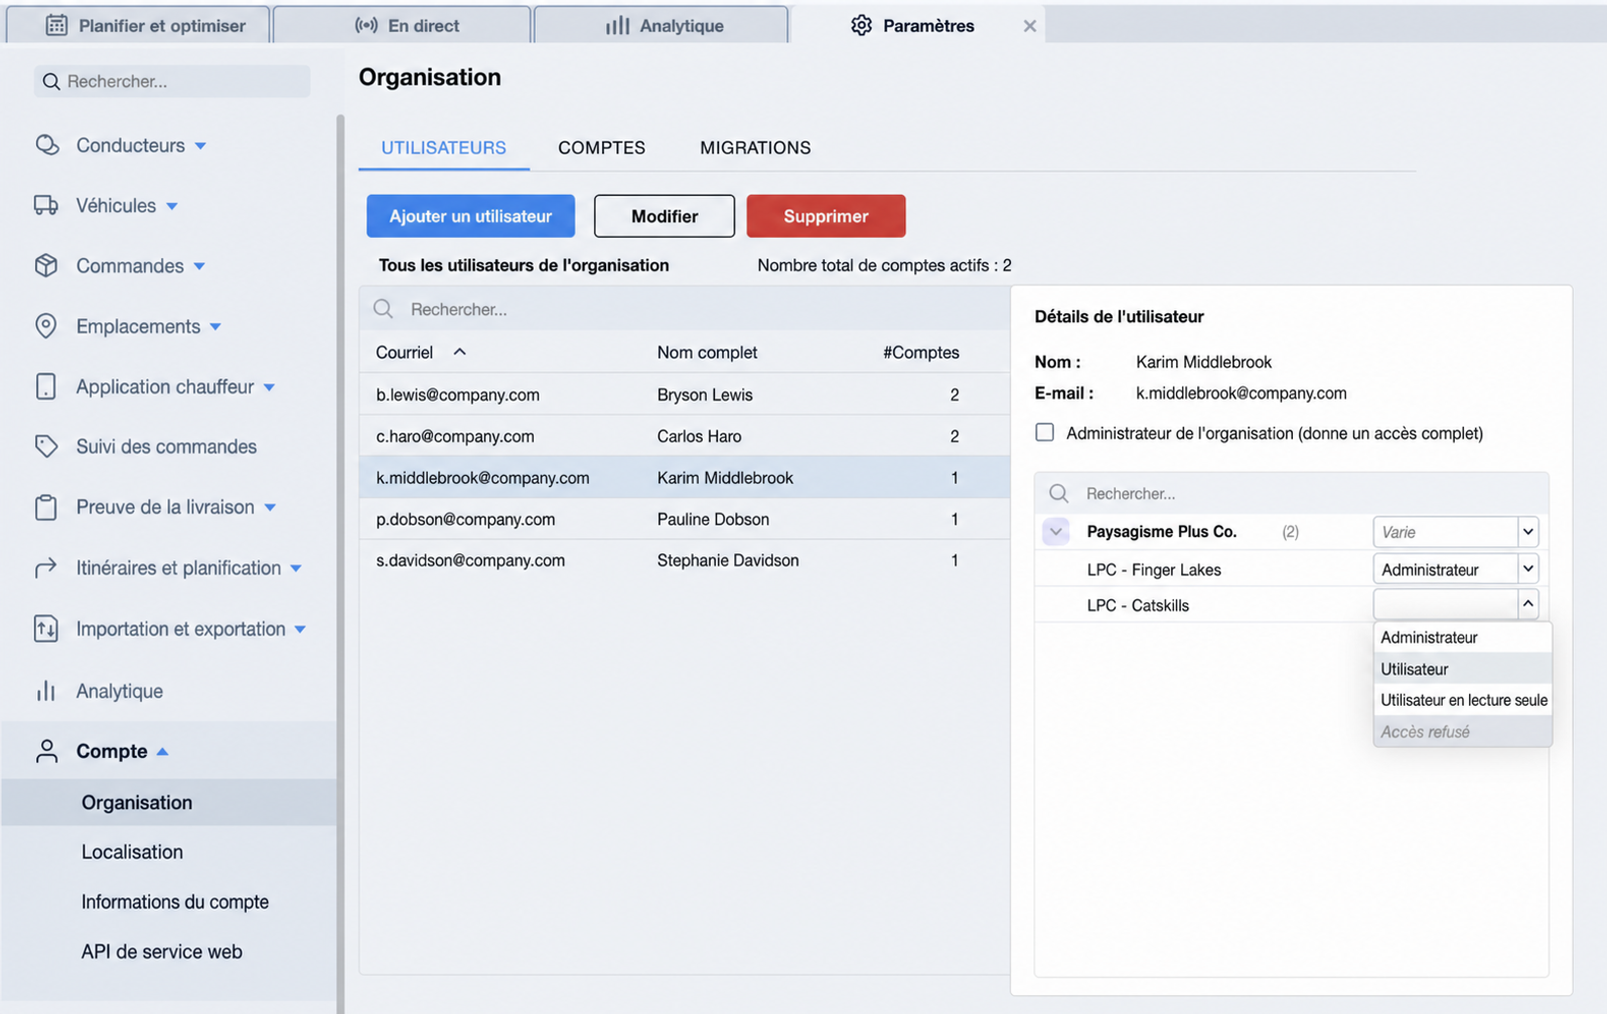The image size is (1607, 1014).
Task: Collapse the Compte menu arrow
Action: click(x=162, y=751)
